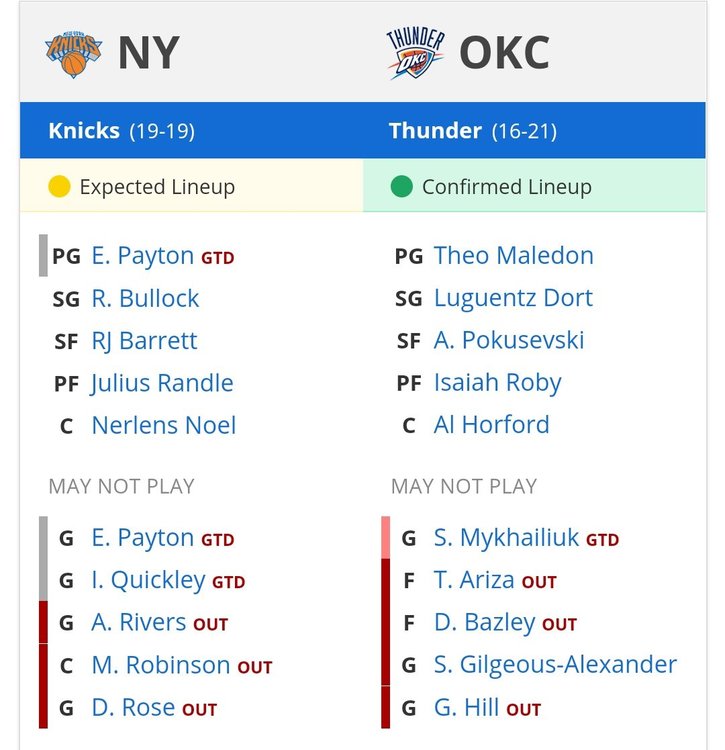Image resolution: width=725 pixels, height=750 pixels.
Task: Open Theo Maledon's player page
Action: tap(513, 255)
